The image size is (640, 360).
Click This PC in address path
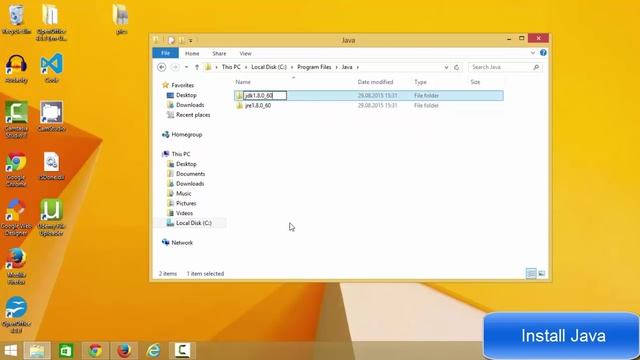[x=231, y=67]
